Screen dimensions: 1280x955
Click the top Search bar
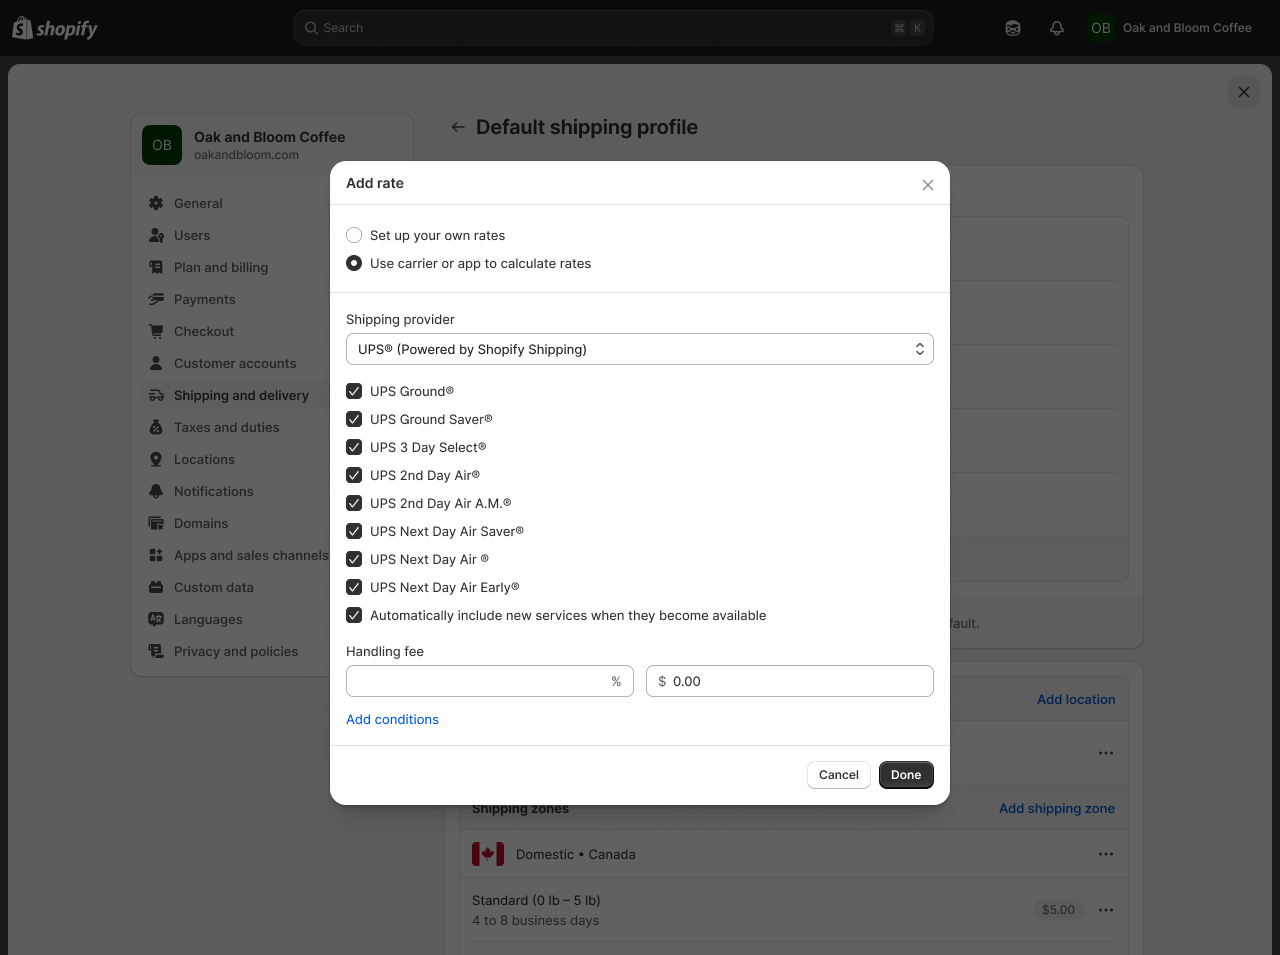pos(614,28)
